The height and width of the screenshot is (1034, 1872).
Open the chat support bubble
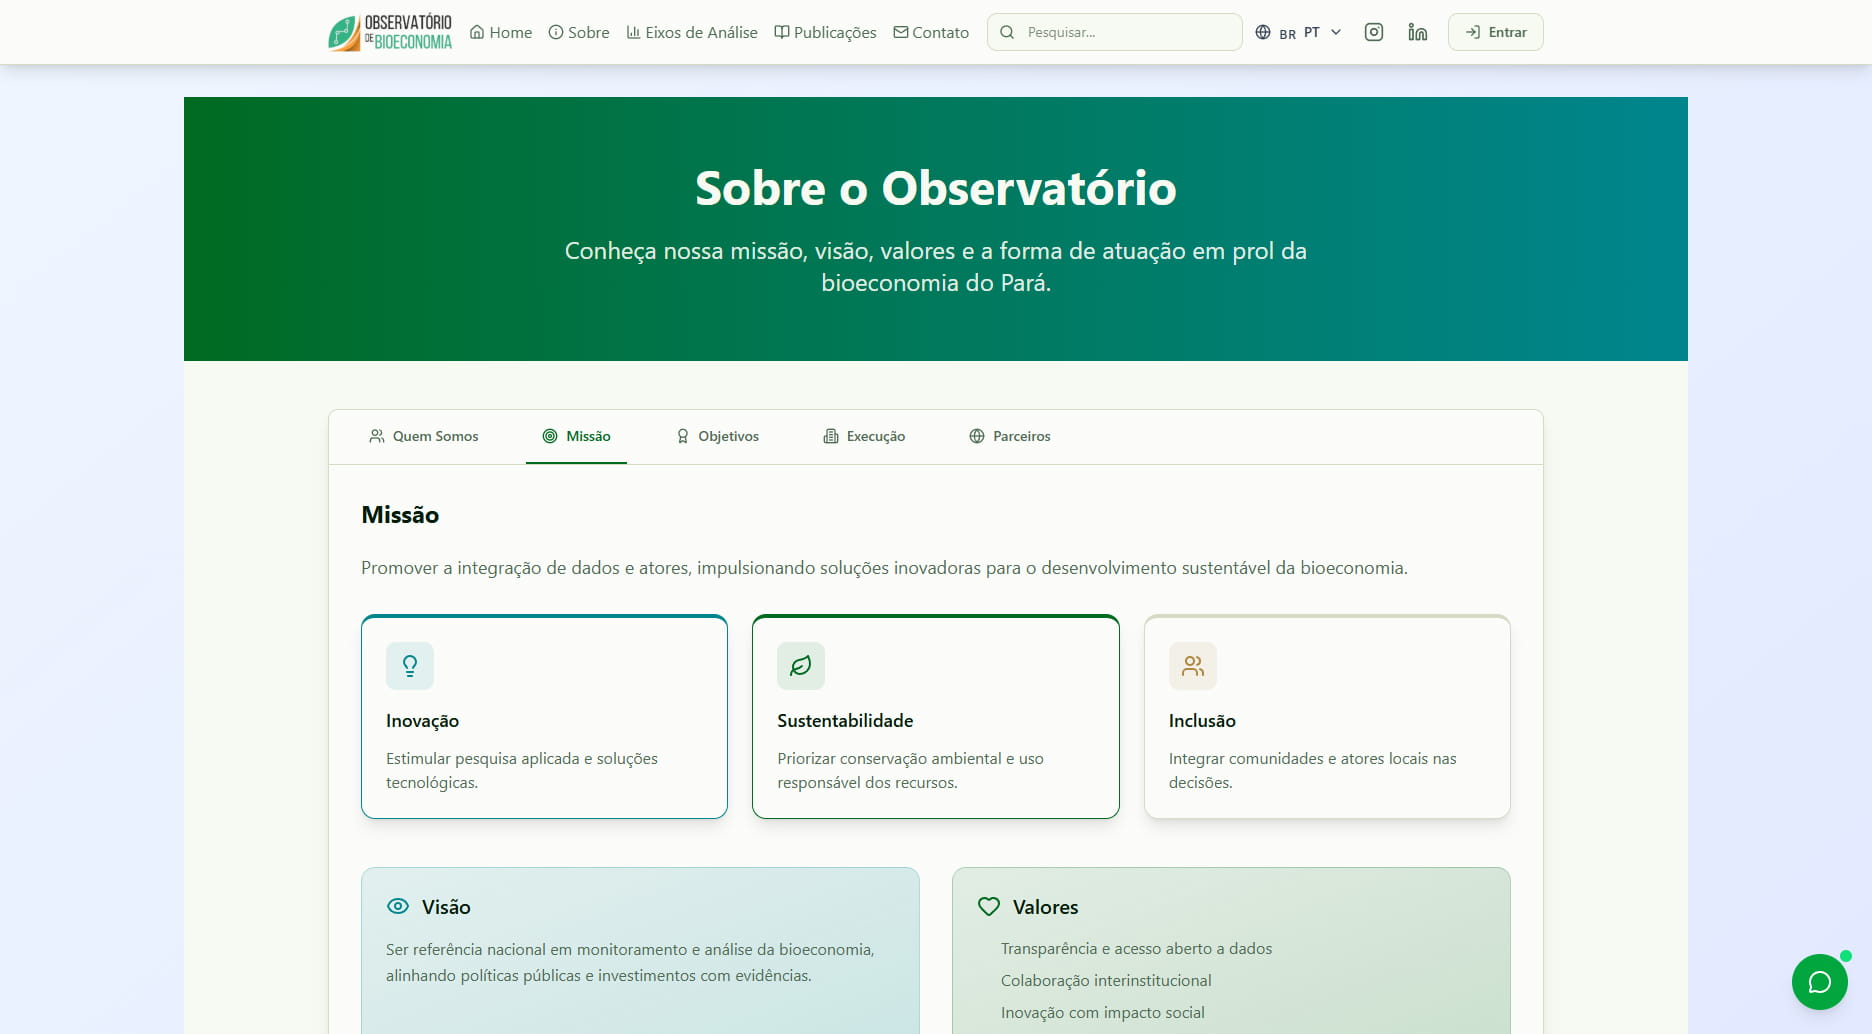point(1819,982)
